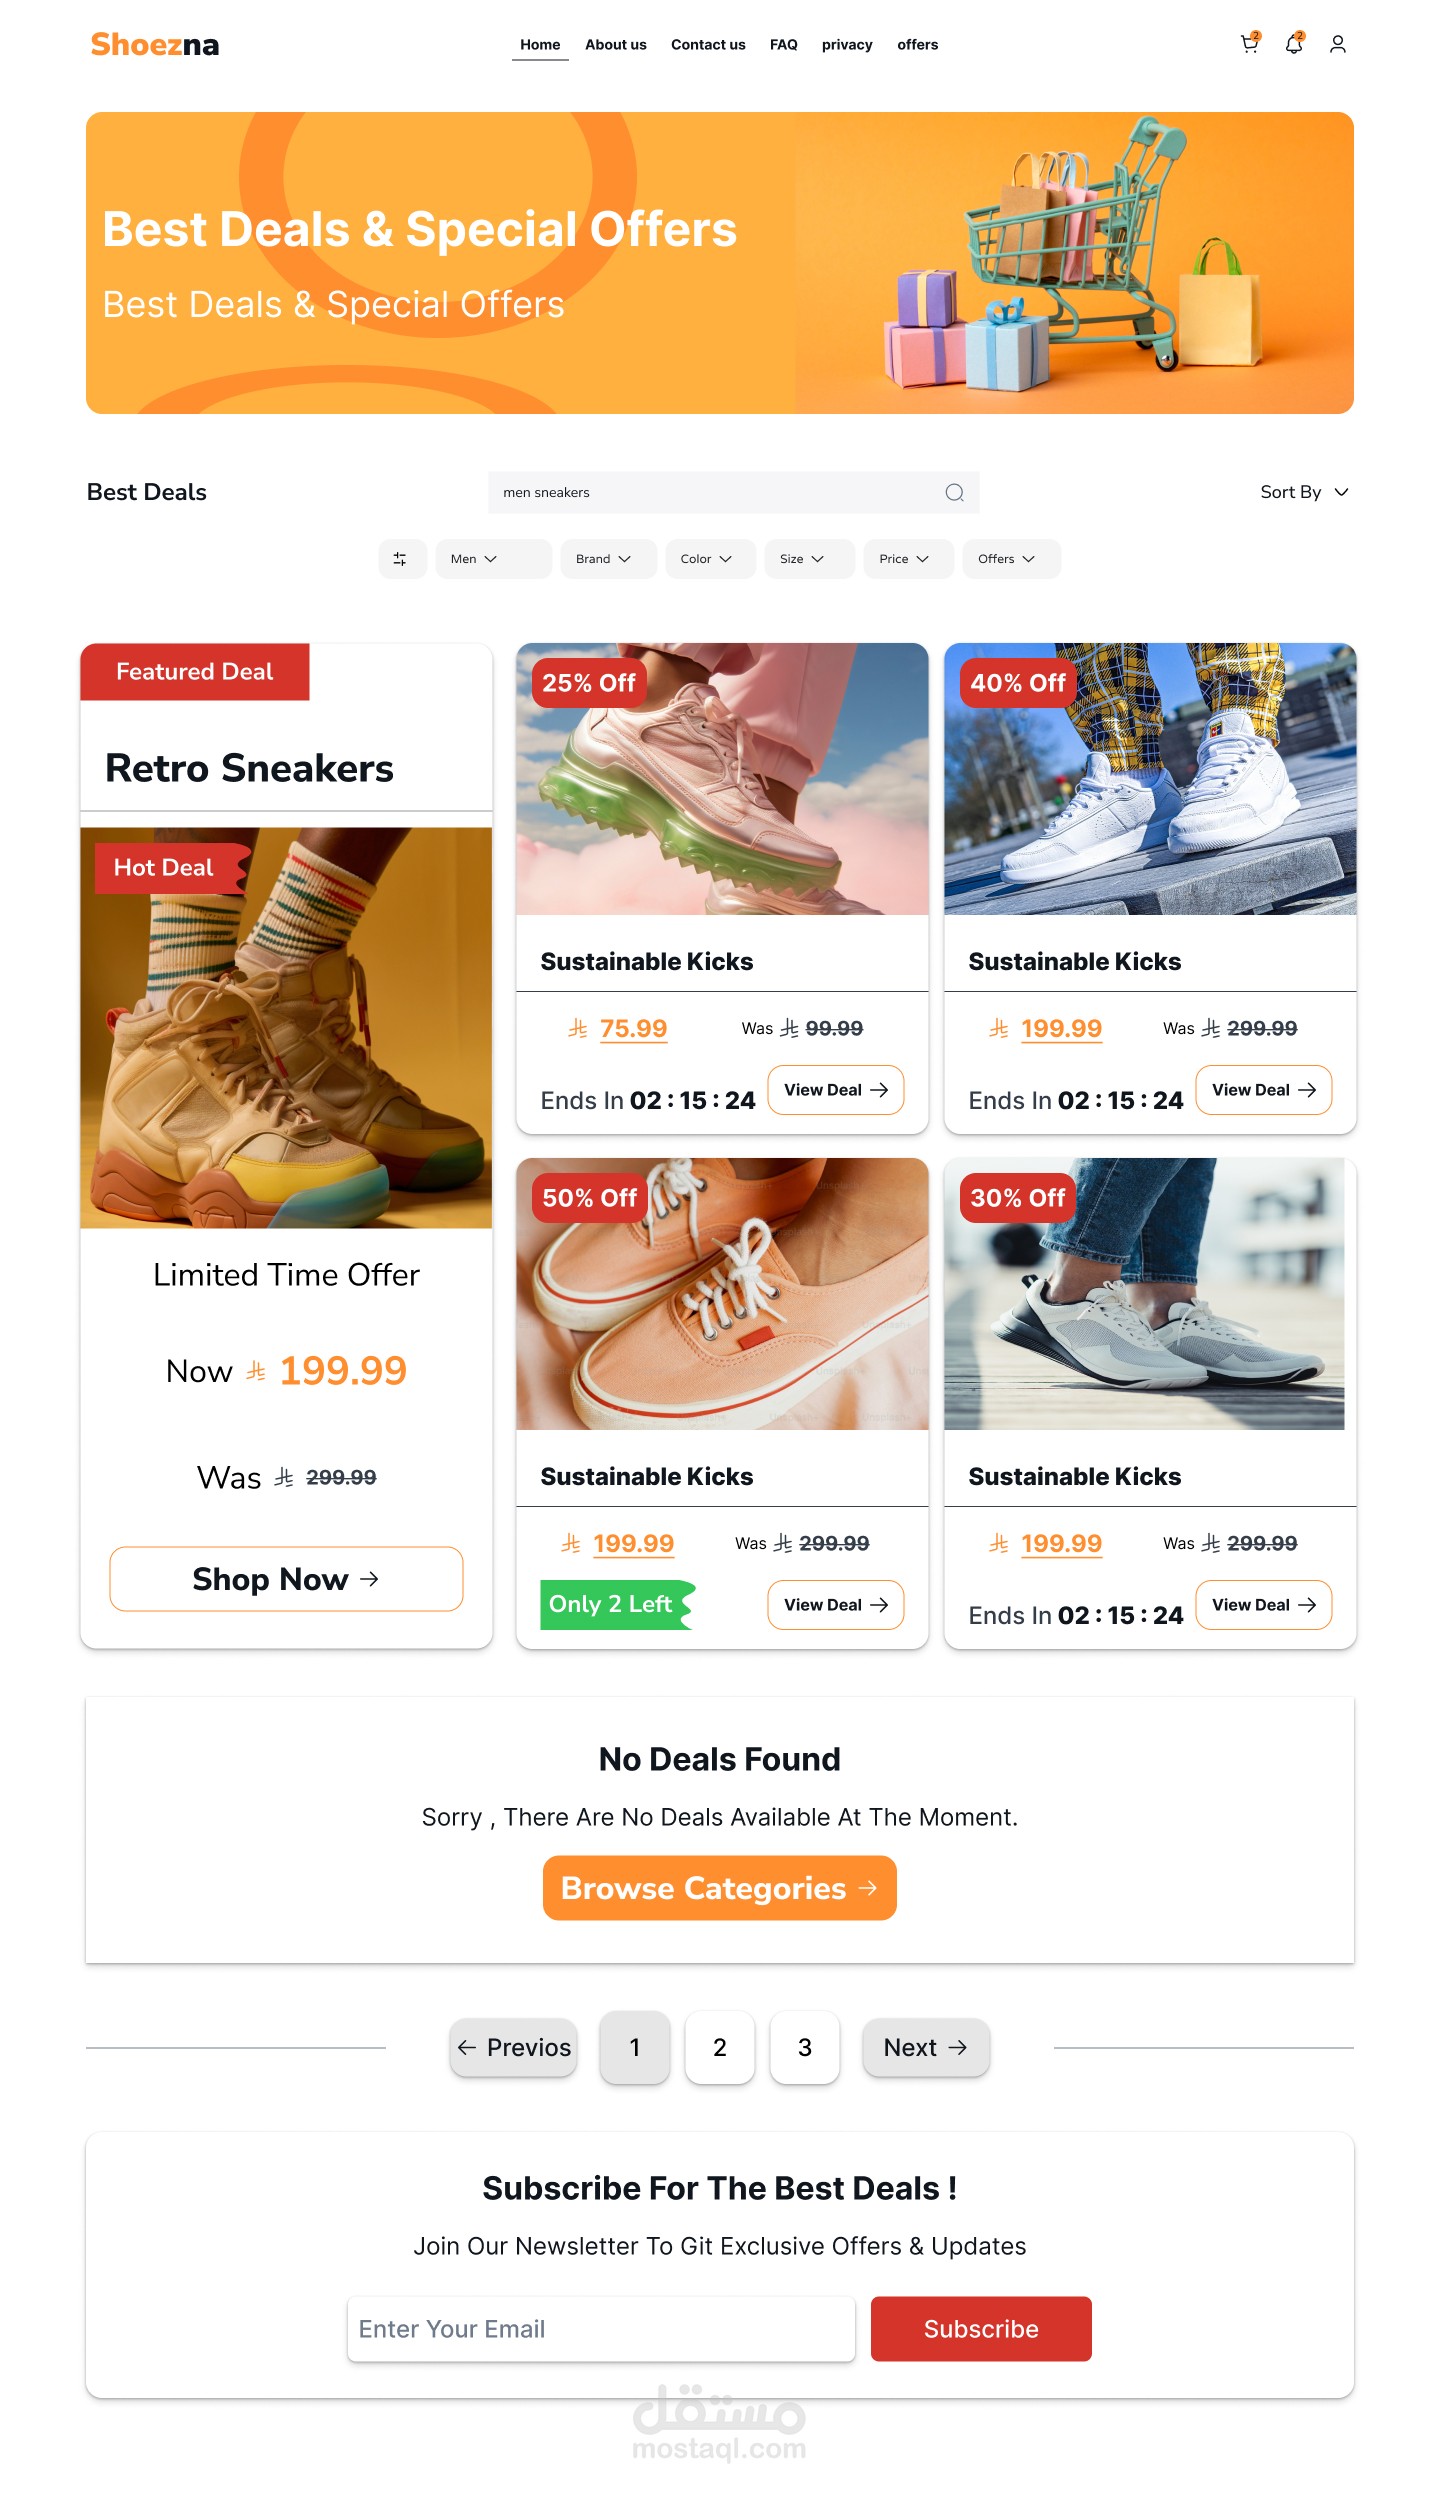
Task: Expand the Men filter dropdown
Action: click(x=493, y=559)
